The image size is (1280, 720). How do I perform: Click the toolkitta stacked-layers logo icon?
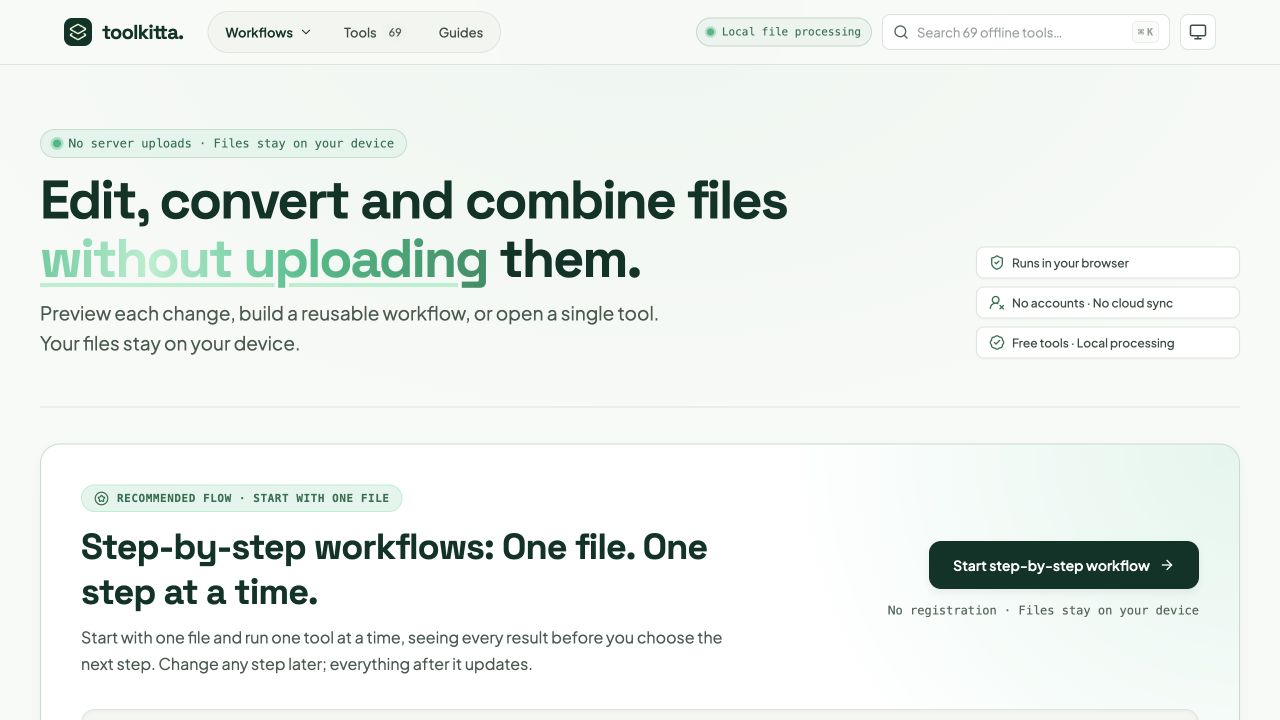point(78,32)
